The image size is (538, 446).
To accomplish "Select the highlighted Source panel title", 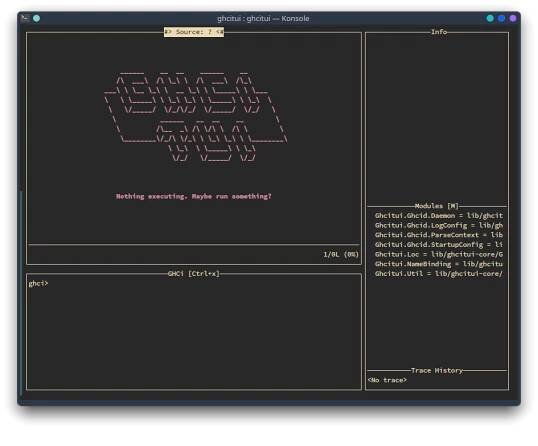I will tap(194, 32).
